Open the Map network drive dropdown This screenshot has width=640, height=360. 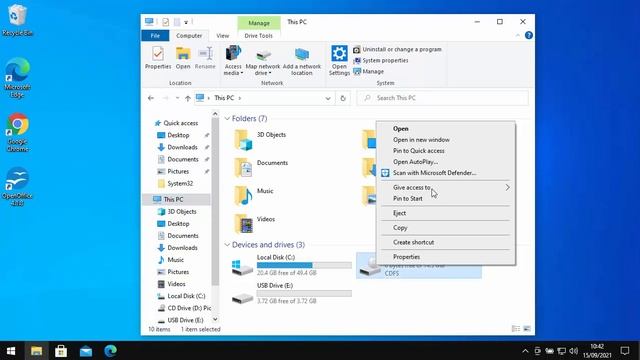pos(263,61)
